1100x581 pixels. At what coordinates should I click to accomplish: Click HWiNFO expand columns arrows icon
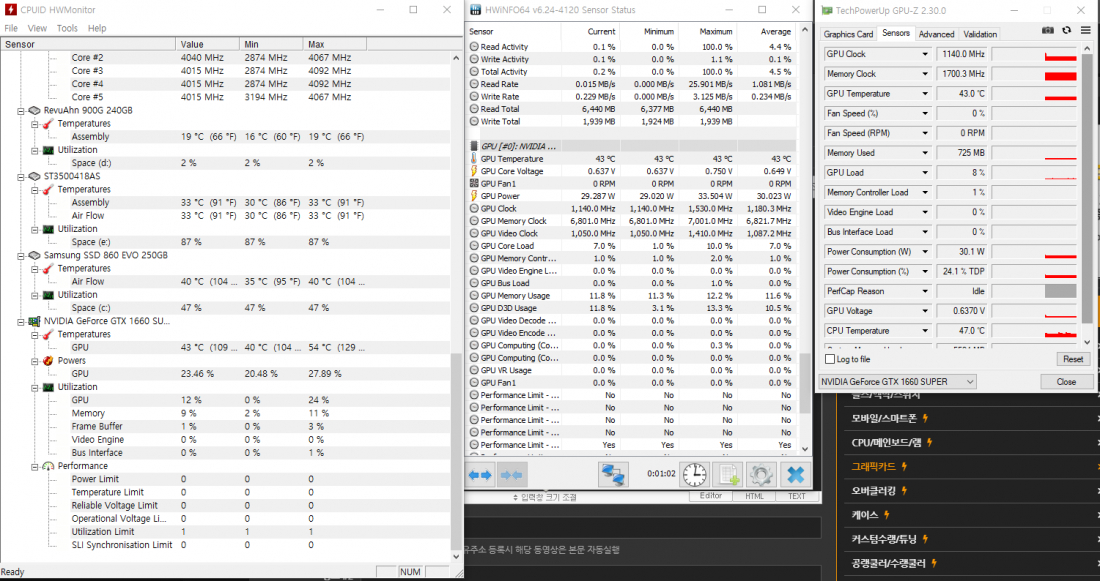coord(480,475)
